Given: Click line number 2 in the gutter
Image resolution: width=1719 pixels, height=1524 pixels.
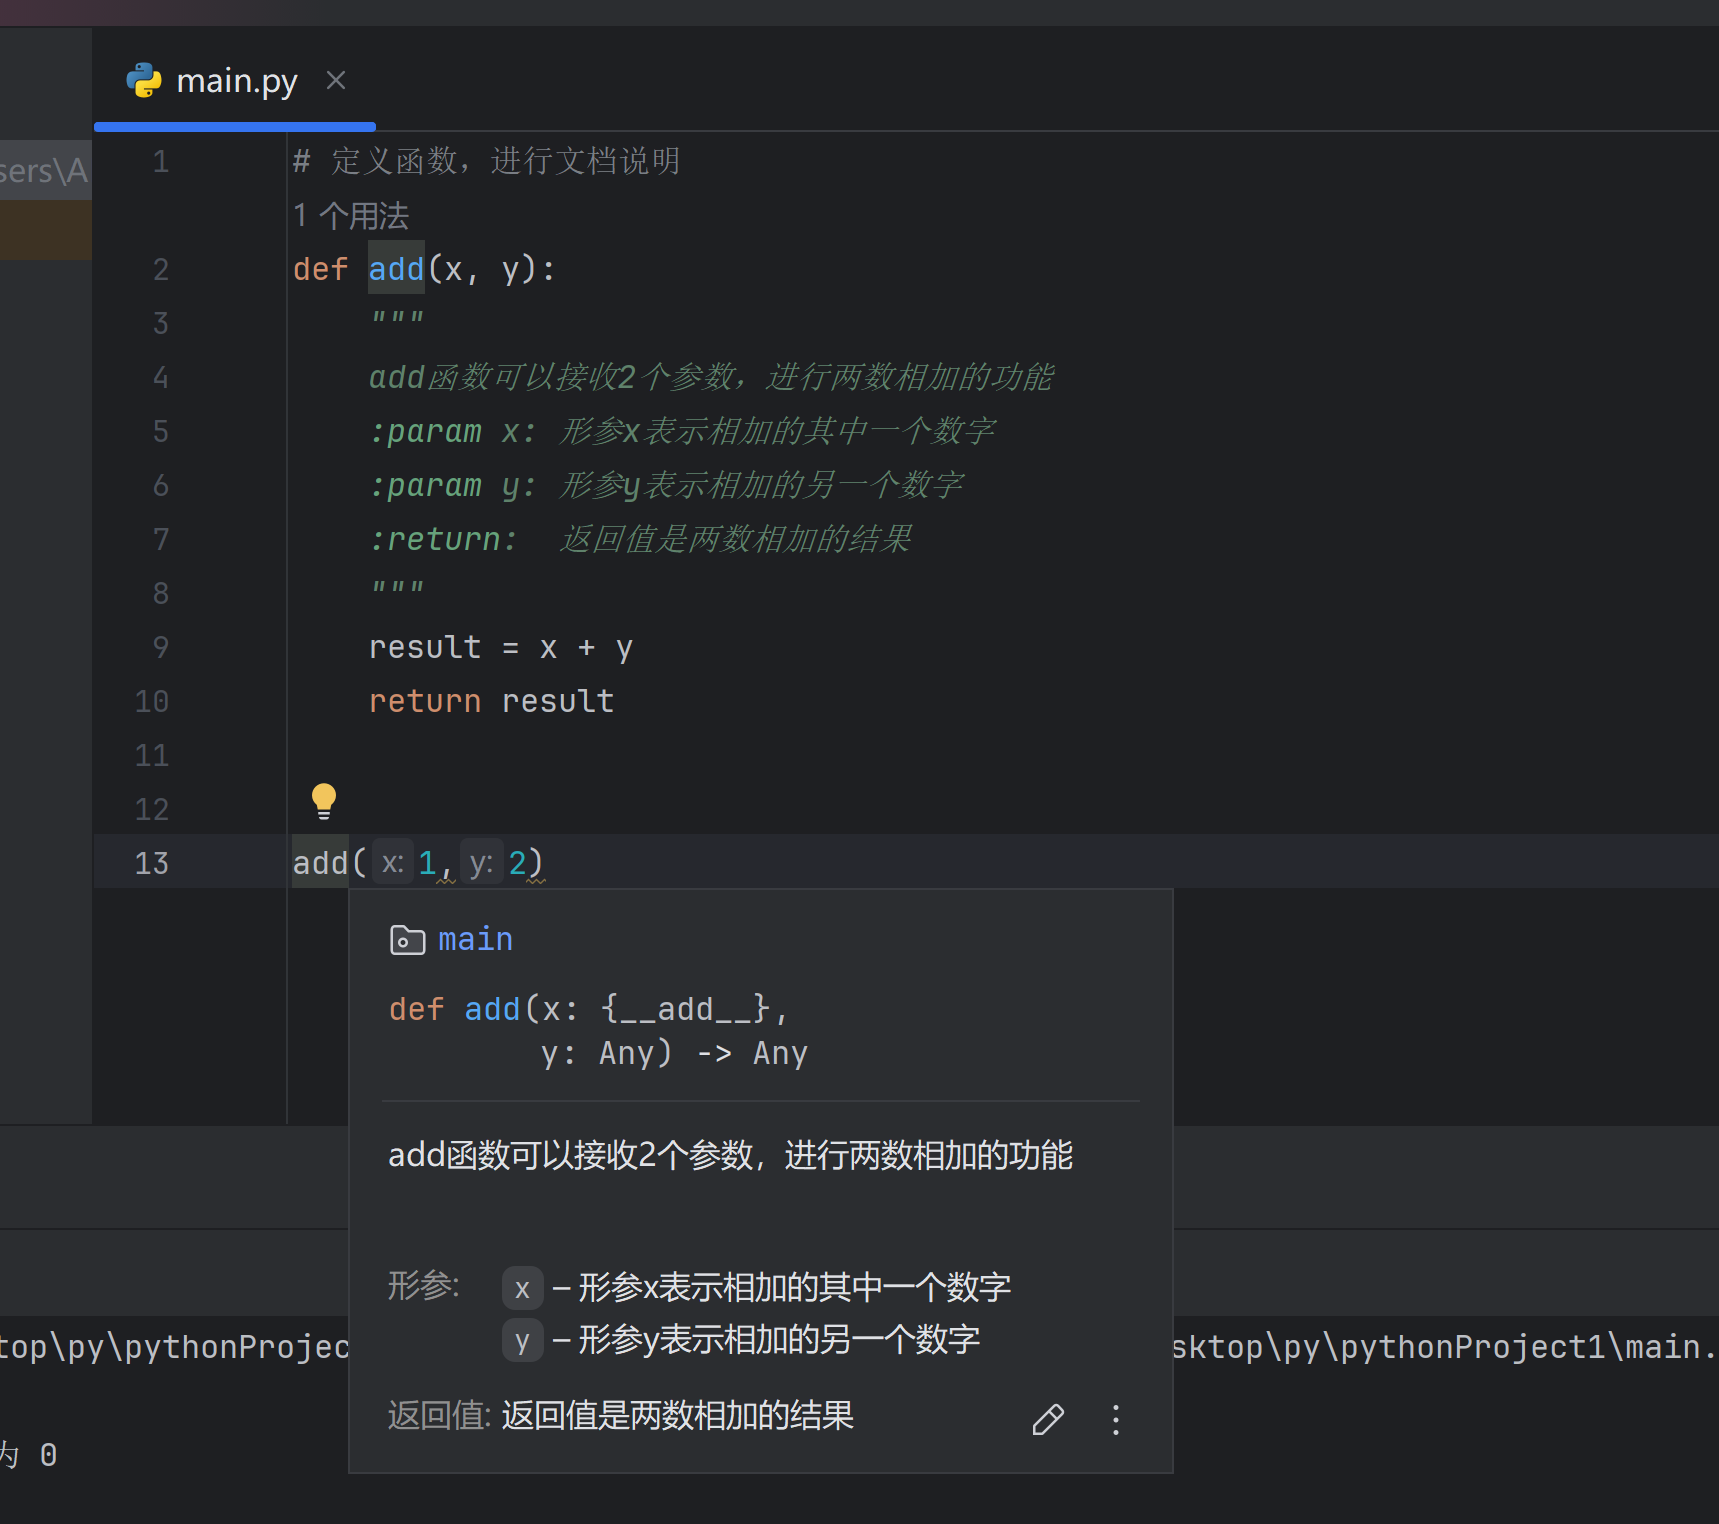Looking at the screenshot, I should [161, 268].
